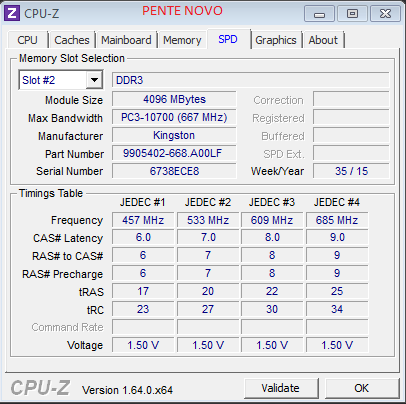Click the CPU-Z purple Z app icon
The image size is (406, 404).
pos(12,13)
